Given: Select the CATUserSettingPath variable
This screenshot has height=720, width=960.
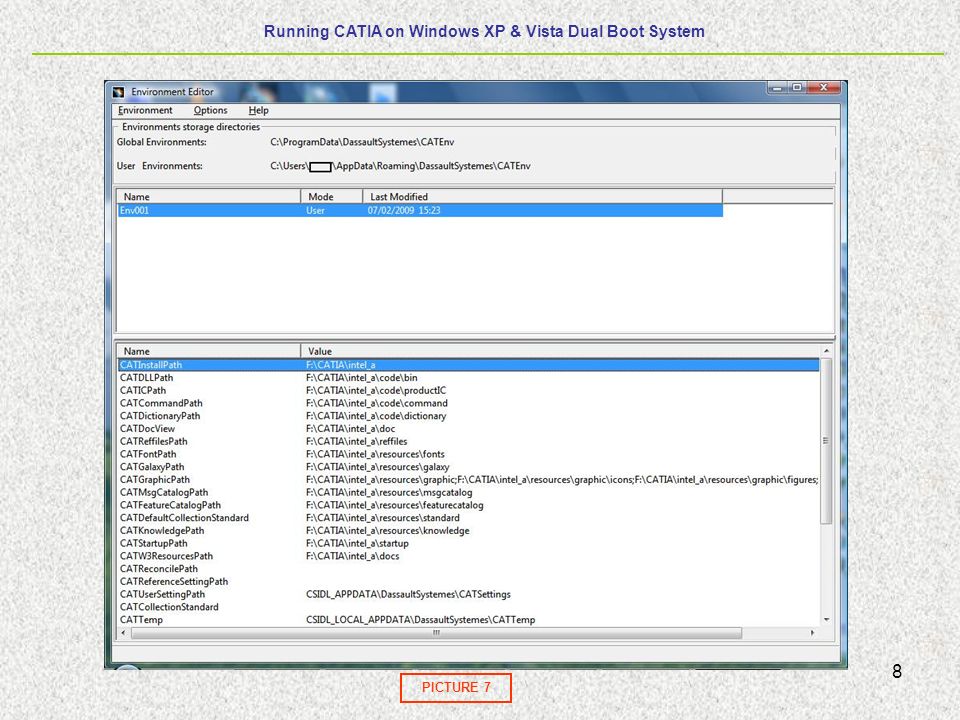Looking at the screenshot, I should [x=162, y=594].
